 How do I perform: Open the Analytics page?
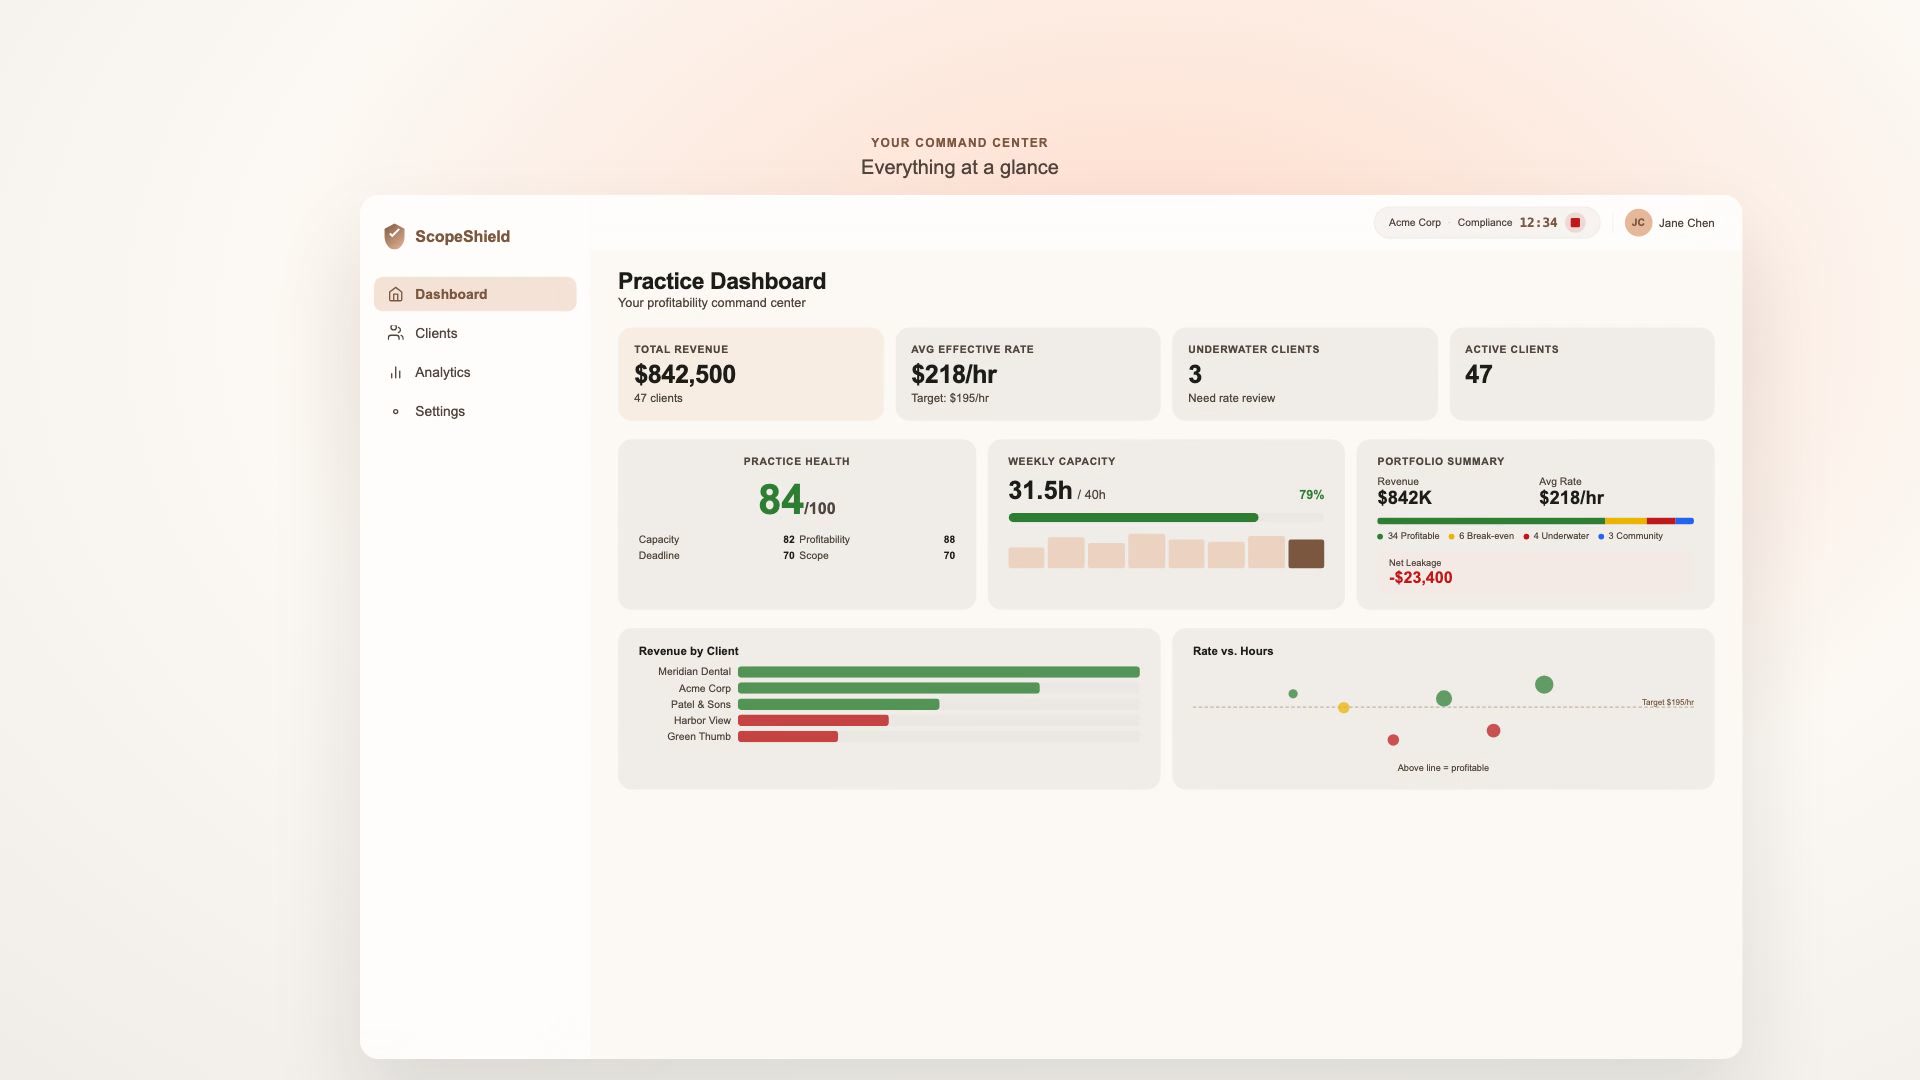point(443,372)
